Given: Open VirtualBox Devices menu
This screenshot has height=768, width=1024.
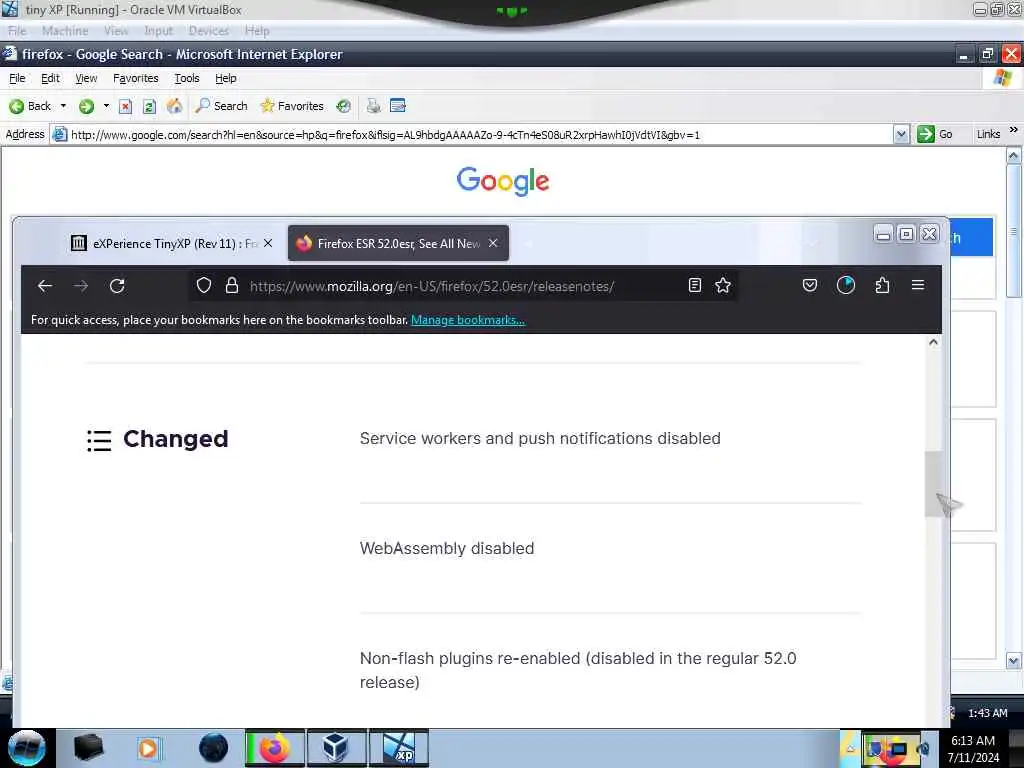Looking at the screenshot, I should point(209,31).
